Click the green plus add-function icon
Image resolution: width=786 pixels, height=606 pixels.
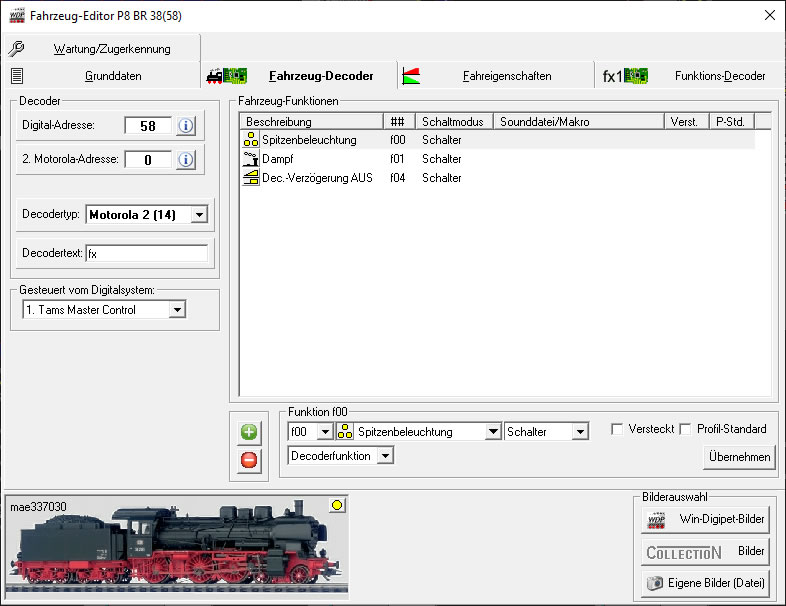[x=249, y=432]
